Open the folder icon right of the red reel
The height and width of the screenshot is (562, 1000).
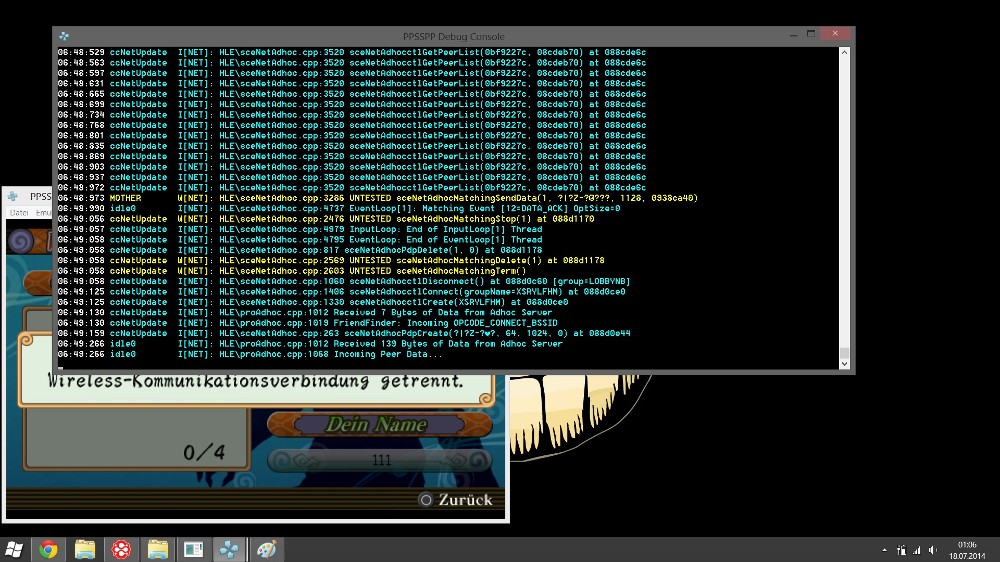(158, 549)
